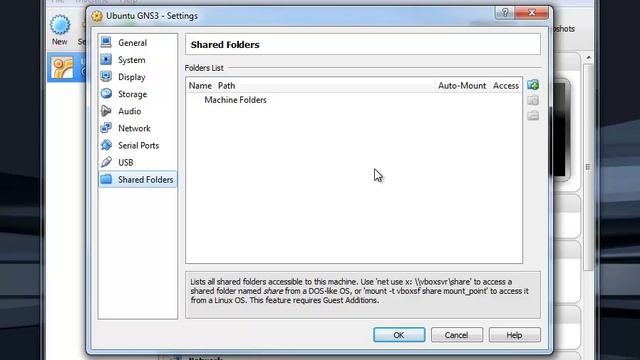Viewport: 640px width, 360px height.
Task: Open the Serial Ports settings category
Action: (x=138, y=145)
